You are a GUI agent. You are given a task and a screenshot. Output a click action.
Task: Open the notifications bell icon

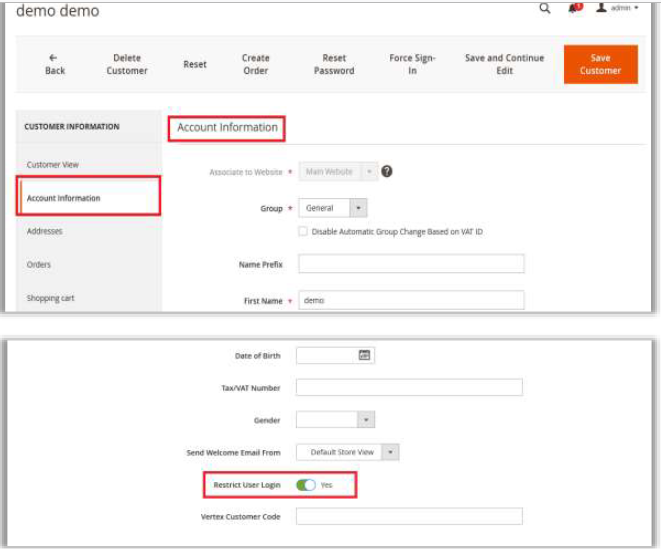click(x=575, y=8)
